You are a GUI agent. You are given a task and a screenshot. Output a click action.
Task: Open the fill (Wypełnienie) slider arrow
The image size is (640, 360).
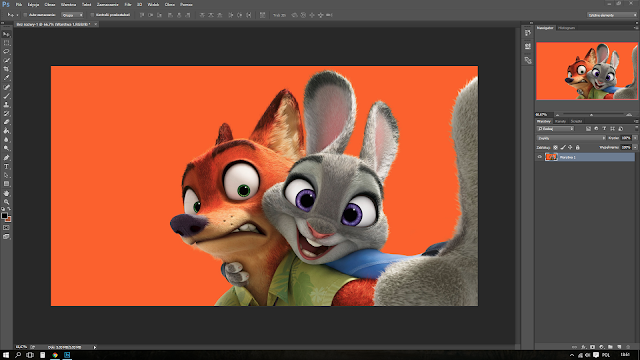point(635,147)
